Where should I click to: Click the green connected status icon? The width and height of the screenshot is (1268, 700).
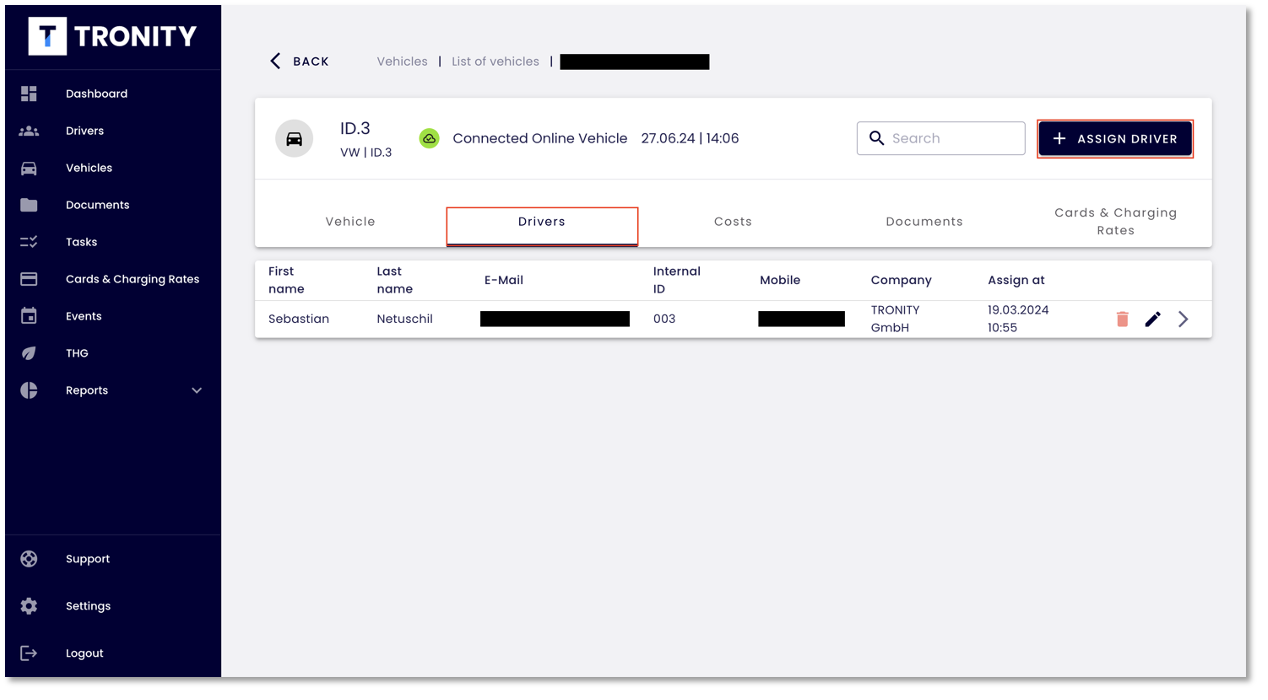point(429,139)
